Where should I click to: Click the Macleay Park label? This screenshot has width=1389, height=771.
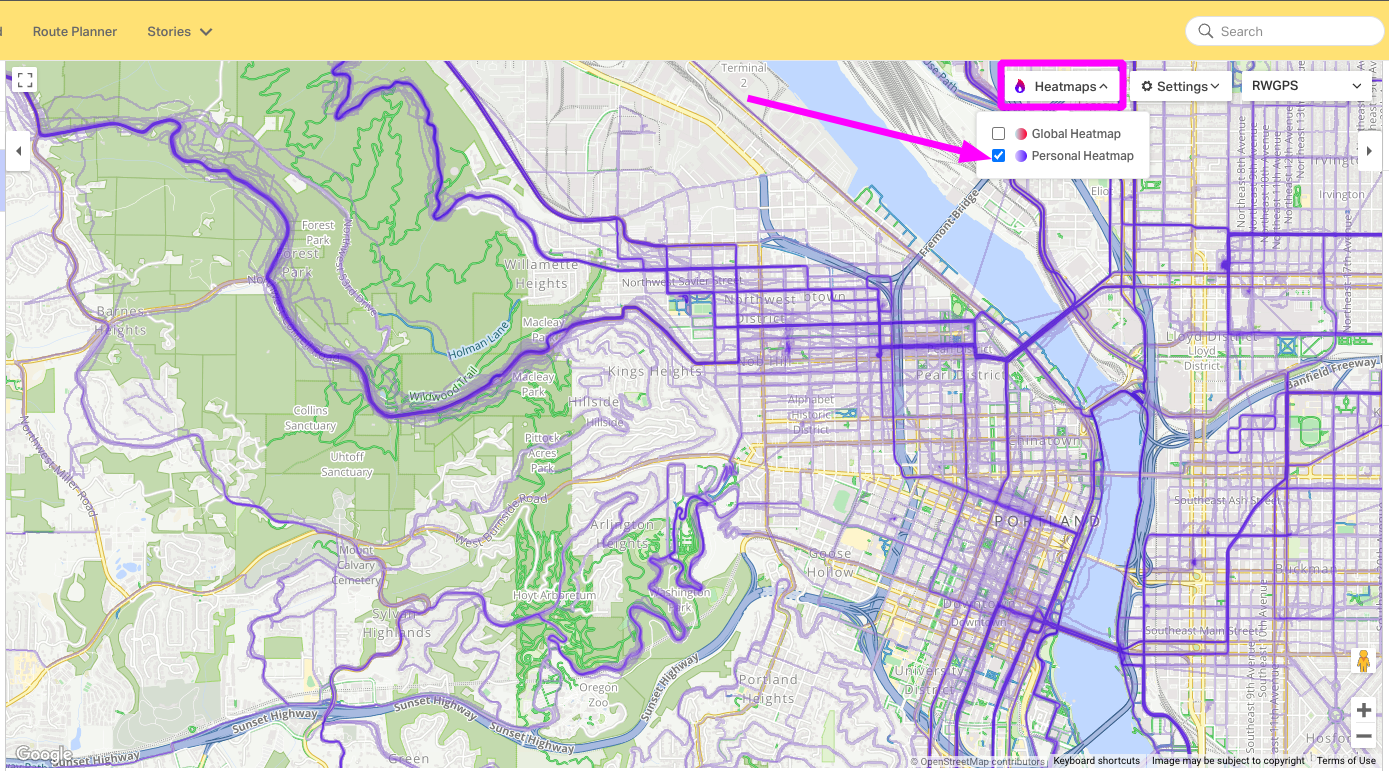[x=533, y=384]
